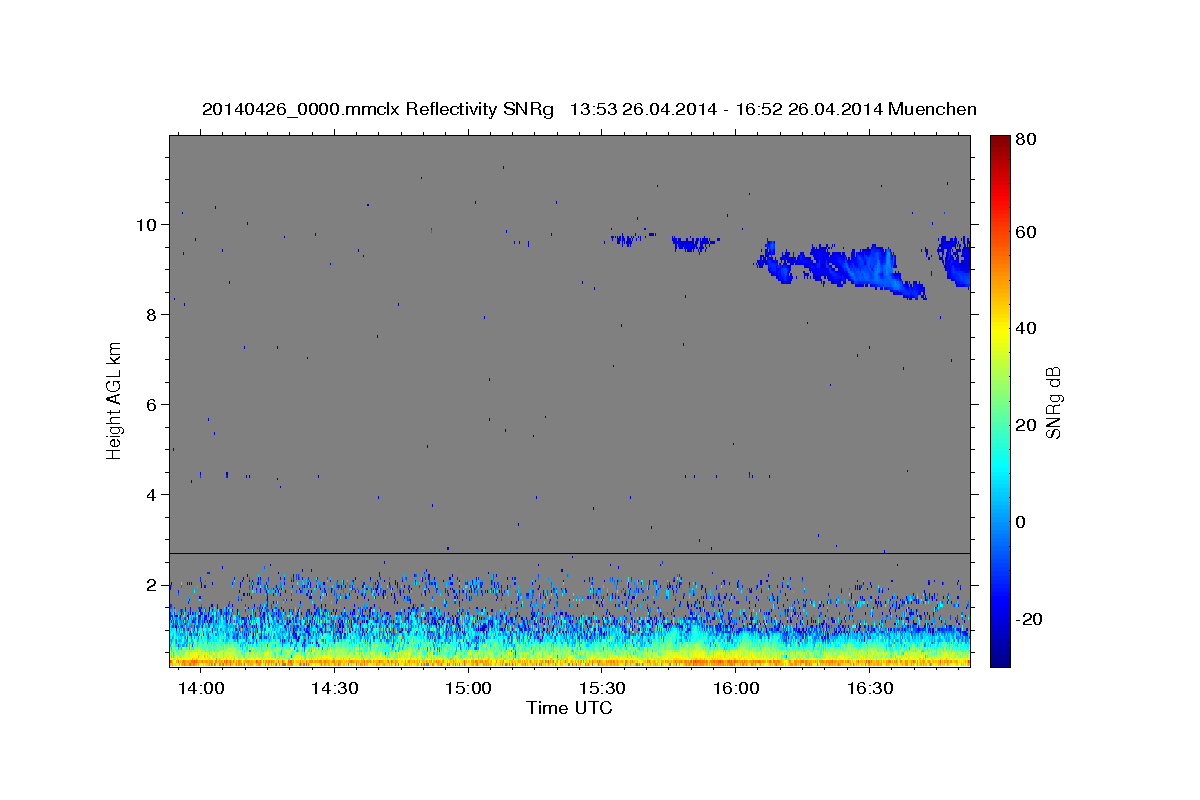Click the height tick label 10
1200x800 pixels.
(x=148, y=225)
